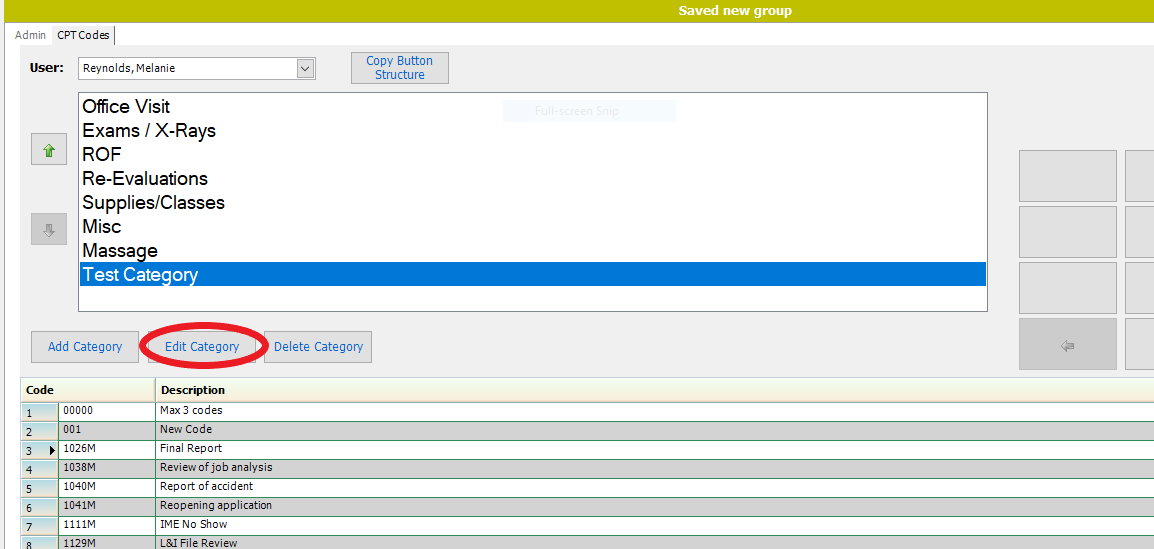
Task: Click the grey move-down arrow button
Action: click(x=49, y=230)
